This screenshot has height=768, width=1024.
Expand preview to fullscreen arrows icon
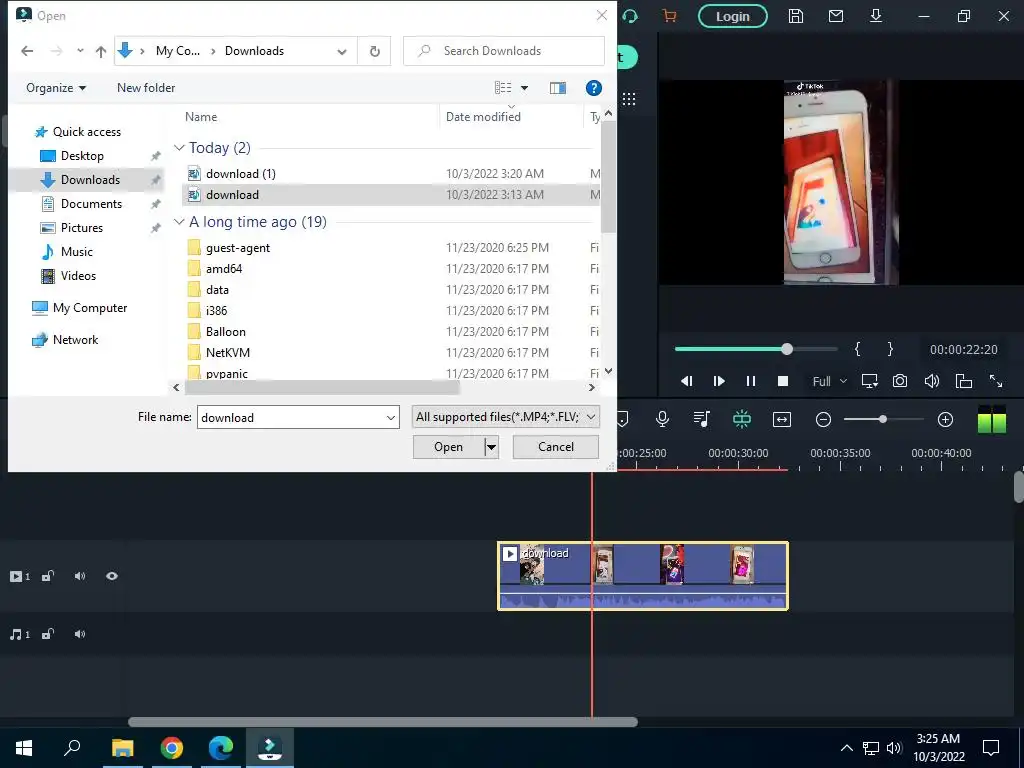996,381
